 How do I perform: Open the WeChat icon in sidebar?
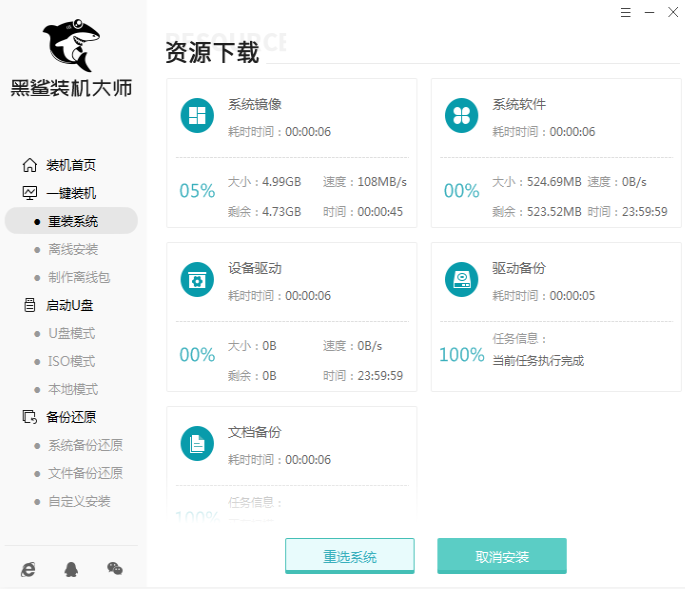pos(114,568)
